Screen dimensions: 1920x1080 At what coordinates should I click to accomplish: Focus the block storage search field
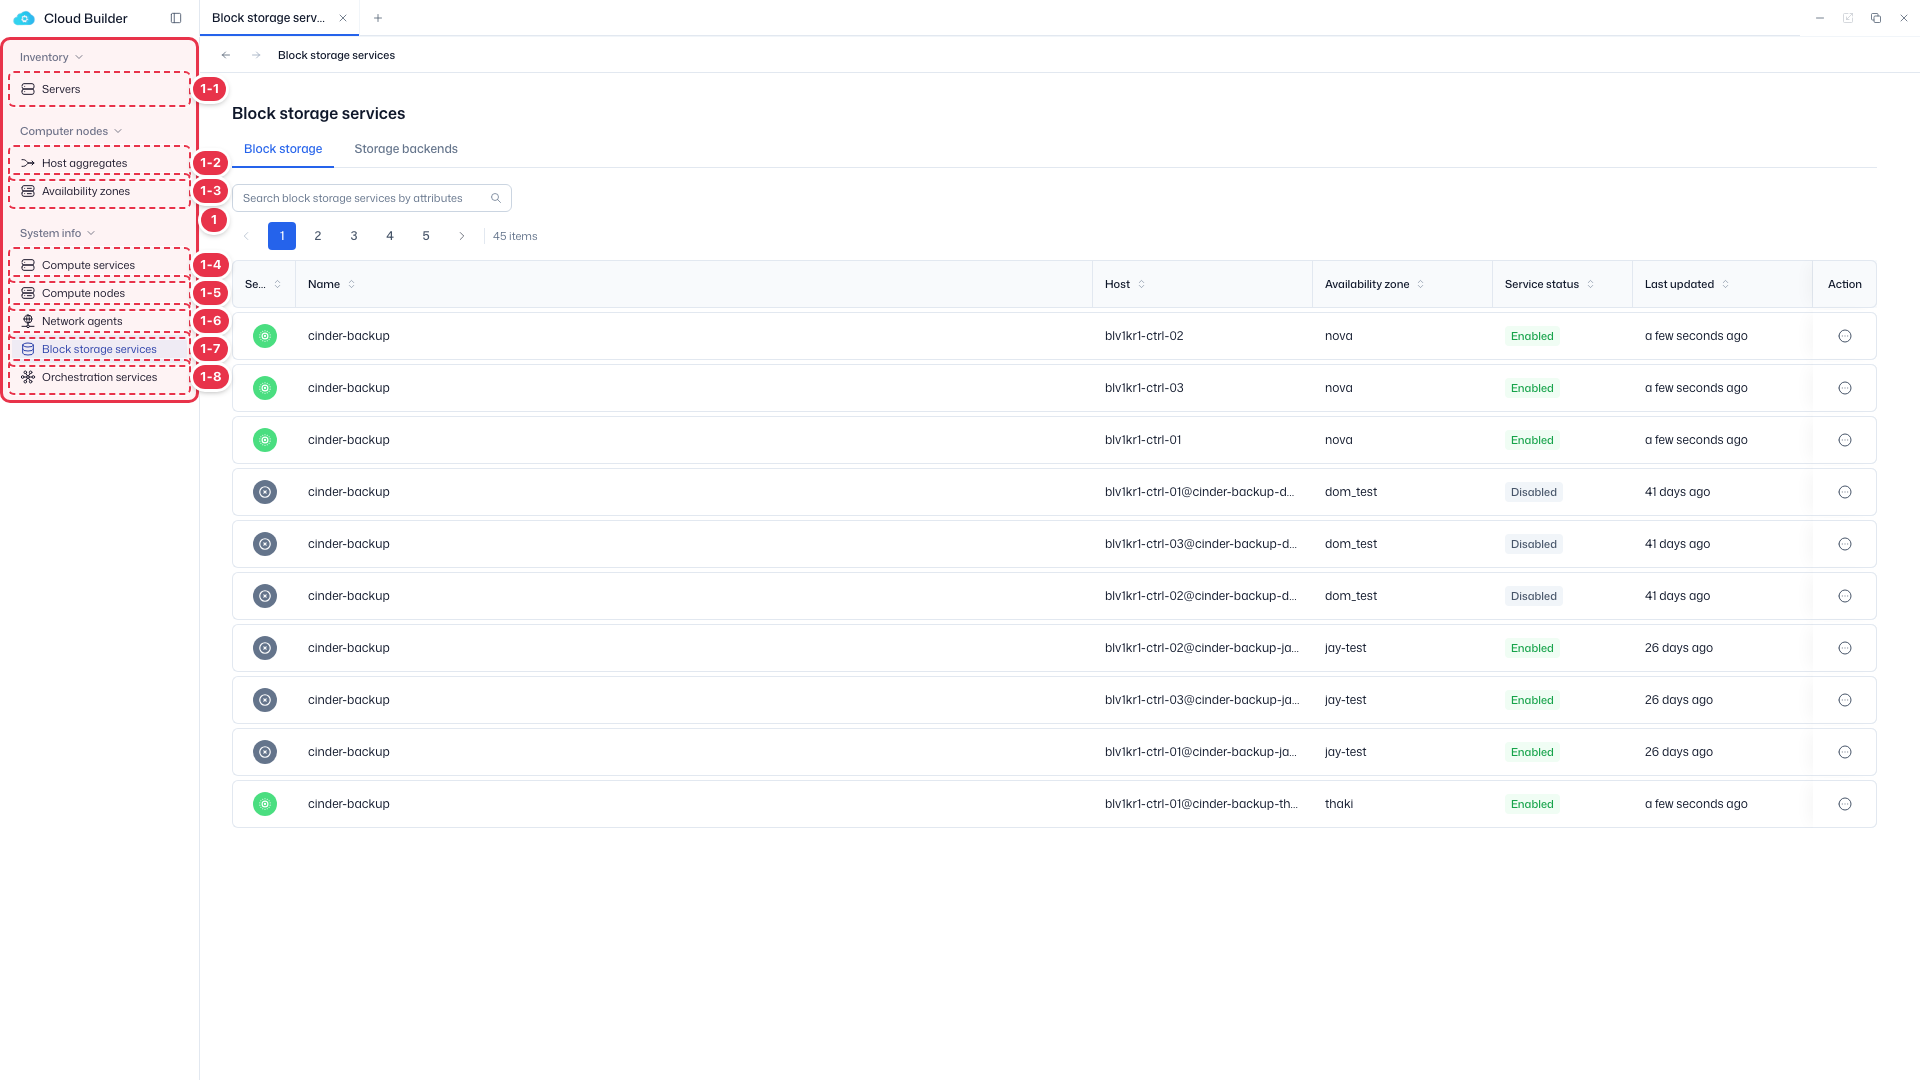[372, 198]
